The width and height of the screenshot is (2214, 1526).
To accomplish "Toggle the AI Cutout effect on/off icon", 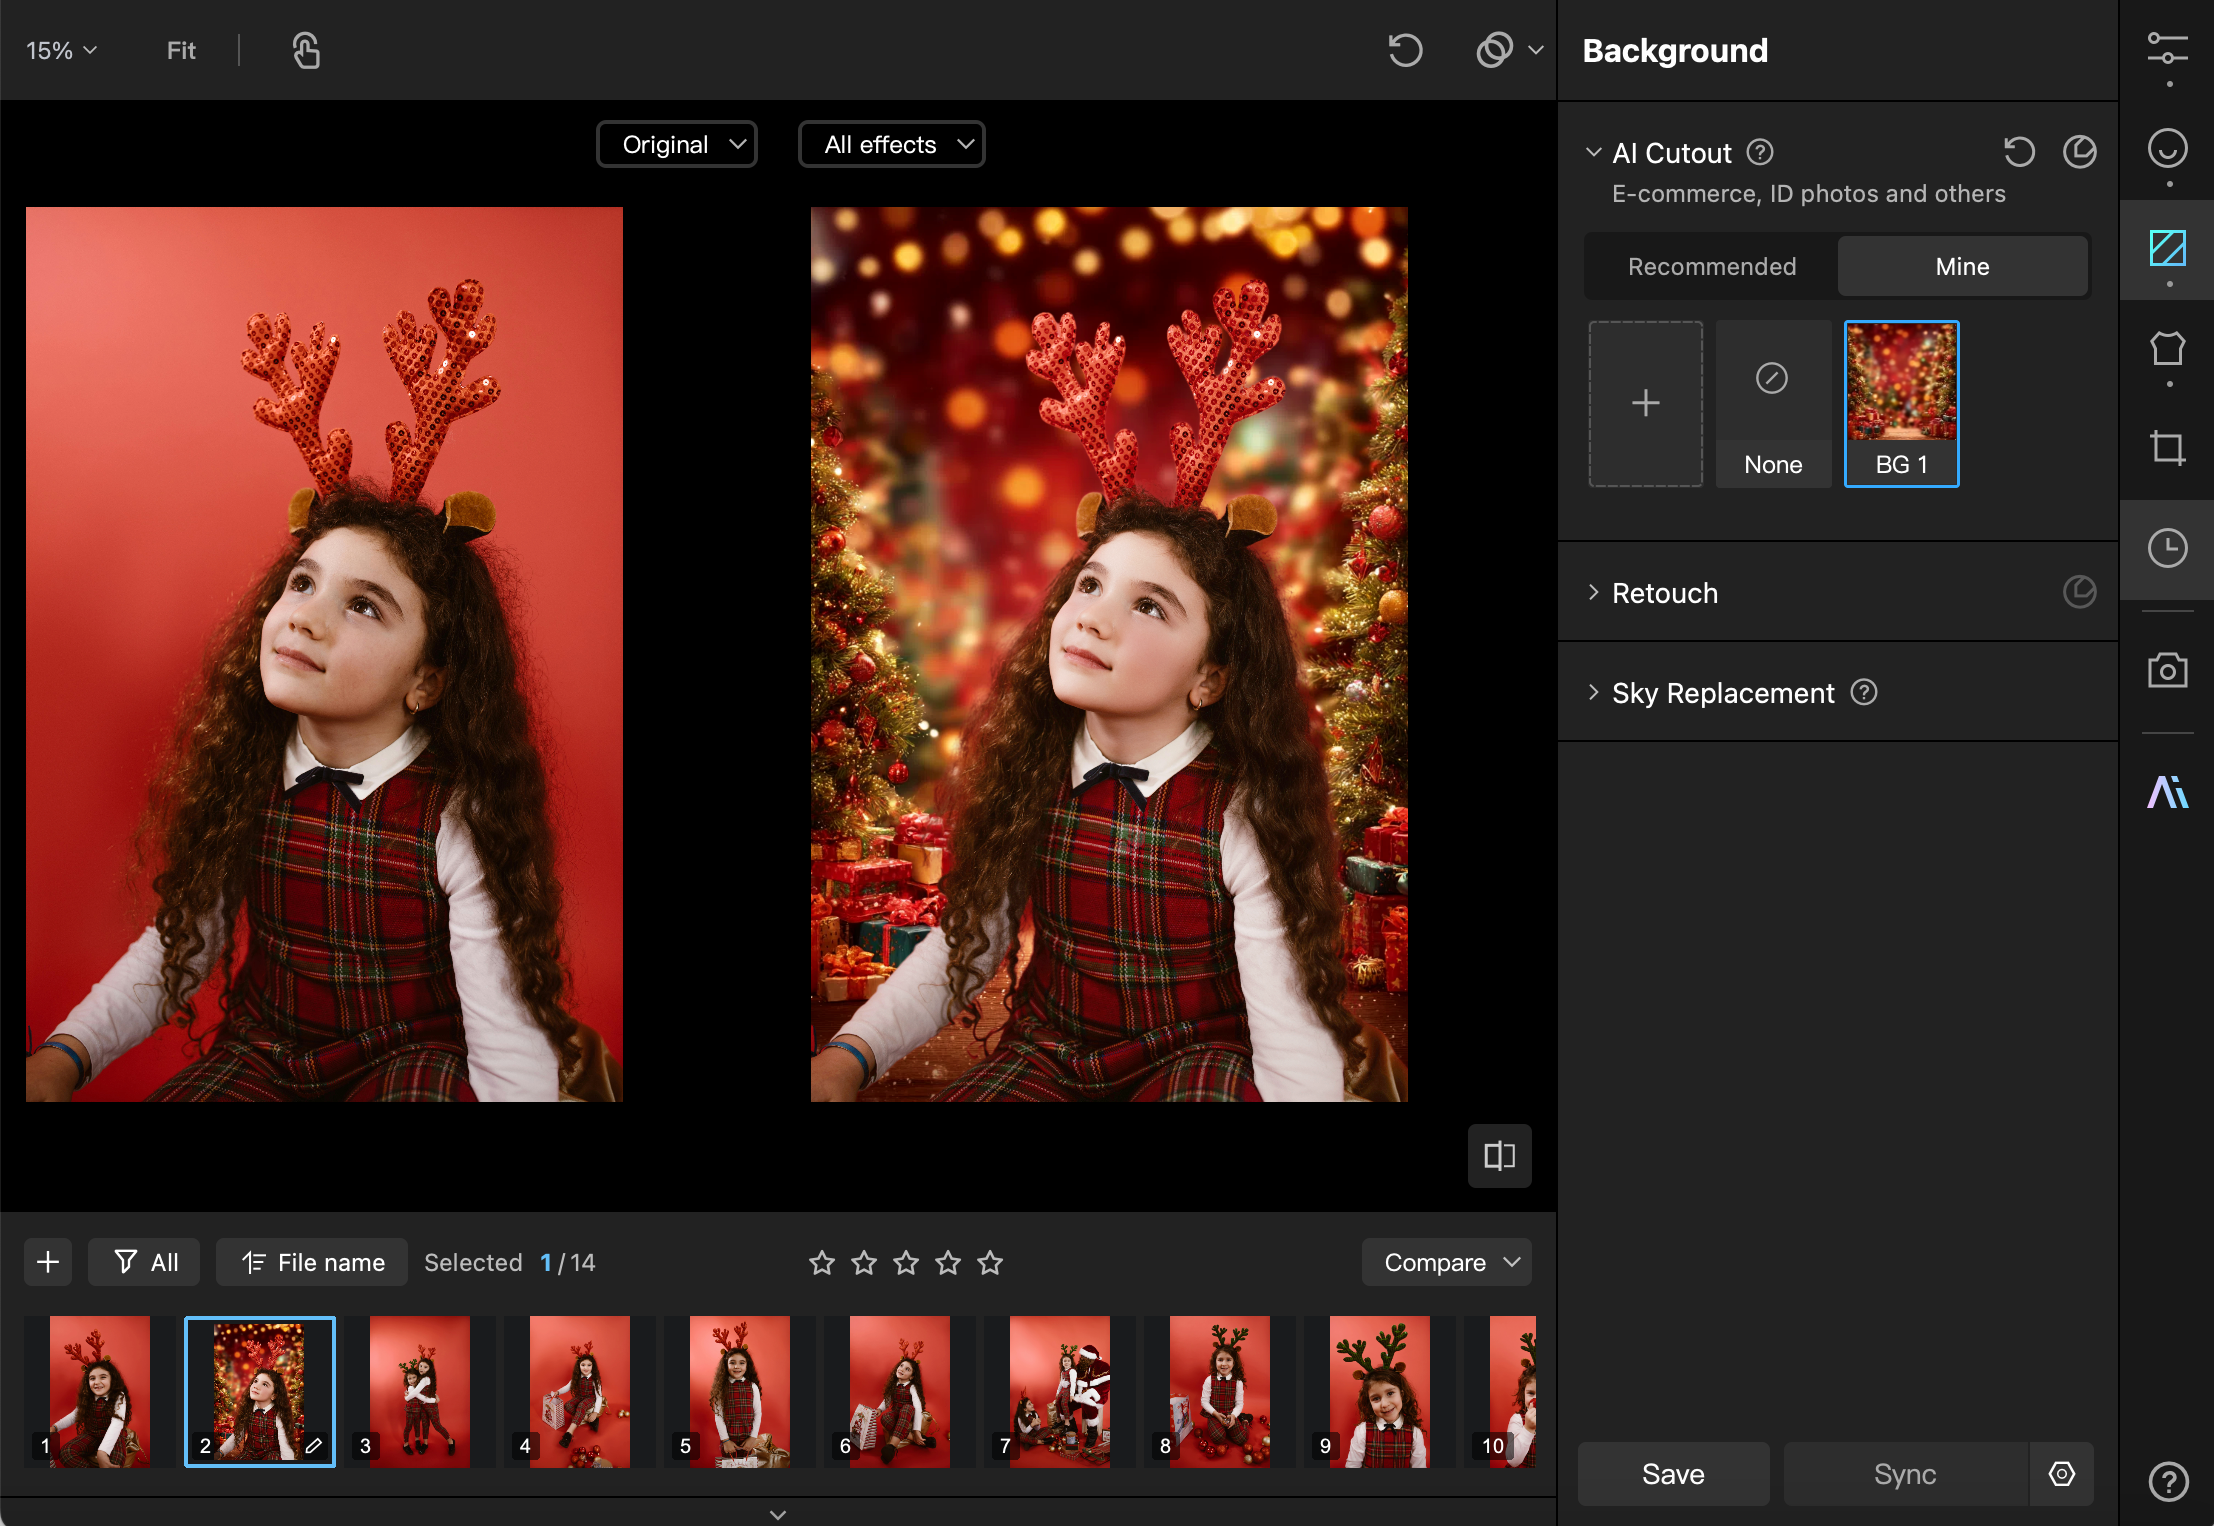I will click(x=2079, y=152).
